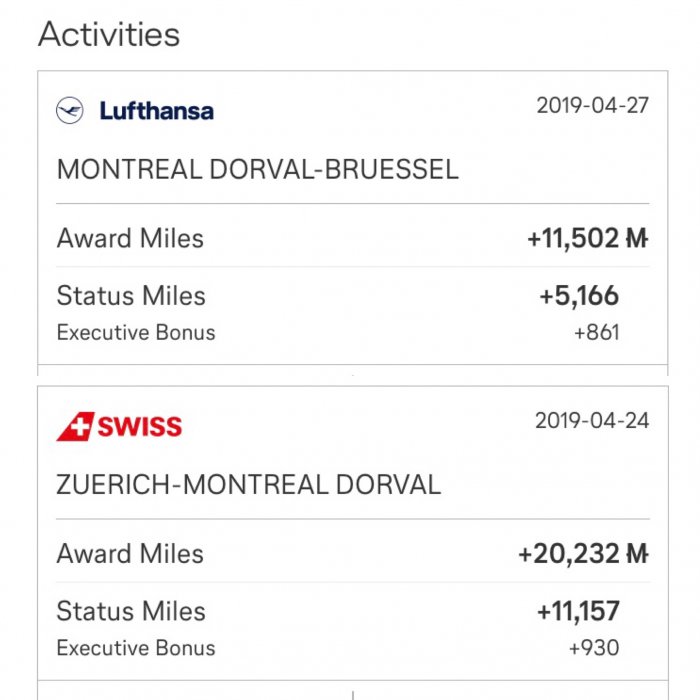Click the SWISS wordmark

click(x=139, y=427)
